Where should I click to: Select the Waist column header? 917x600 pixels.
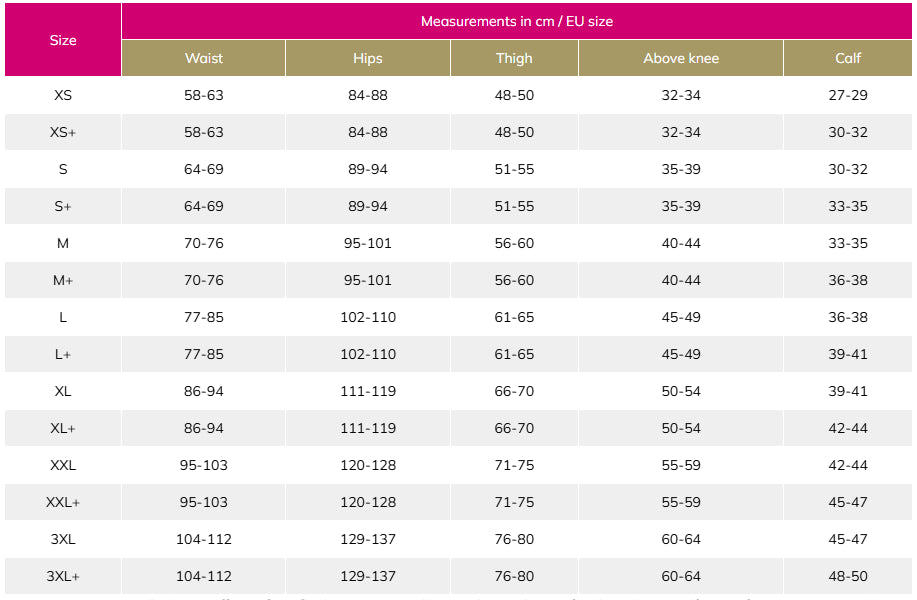click(x=204, y=58)
